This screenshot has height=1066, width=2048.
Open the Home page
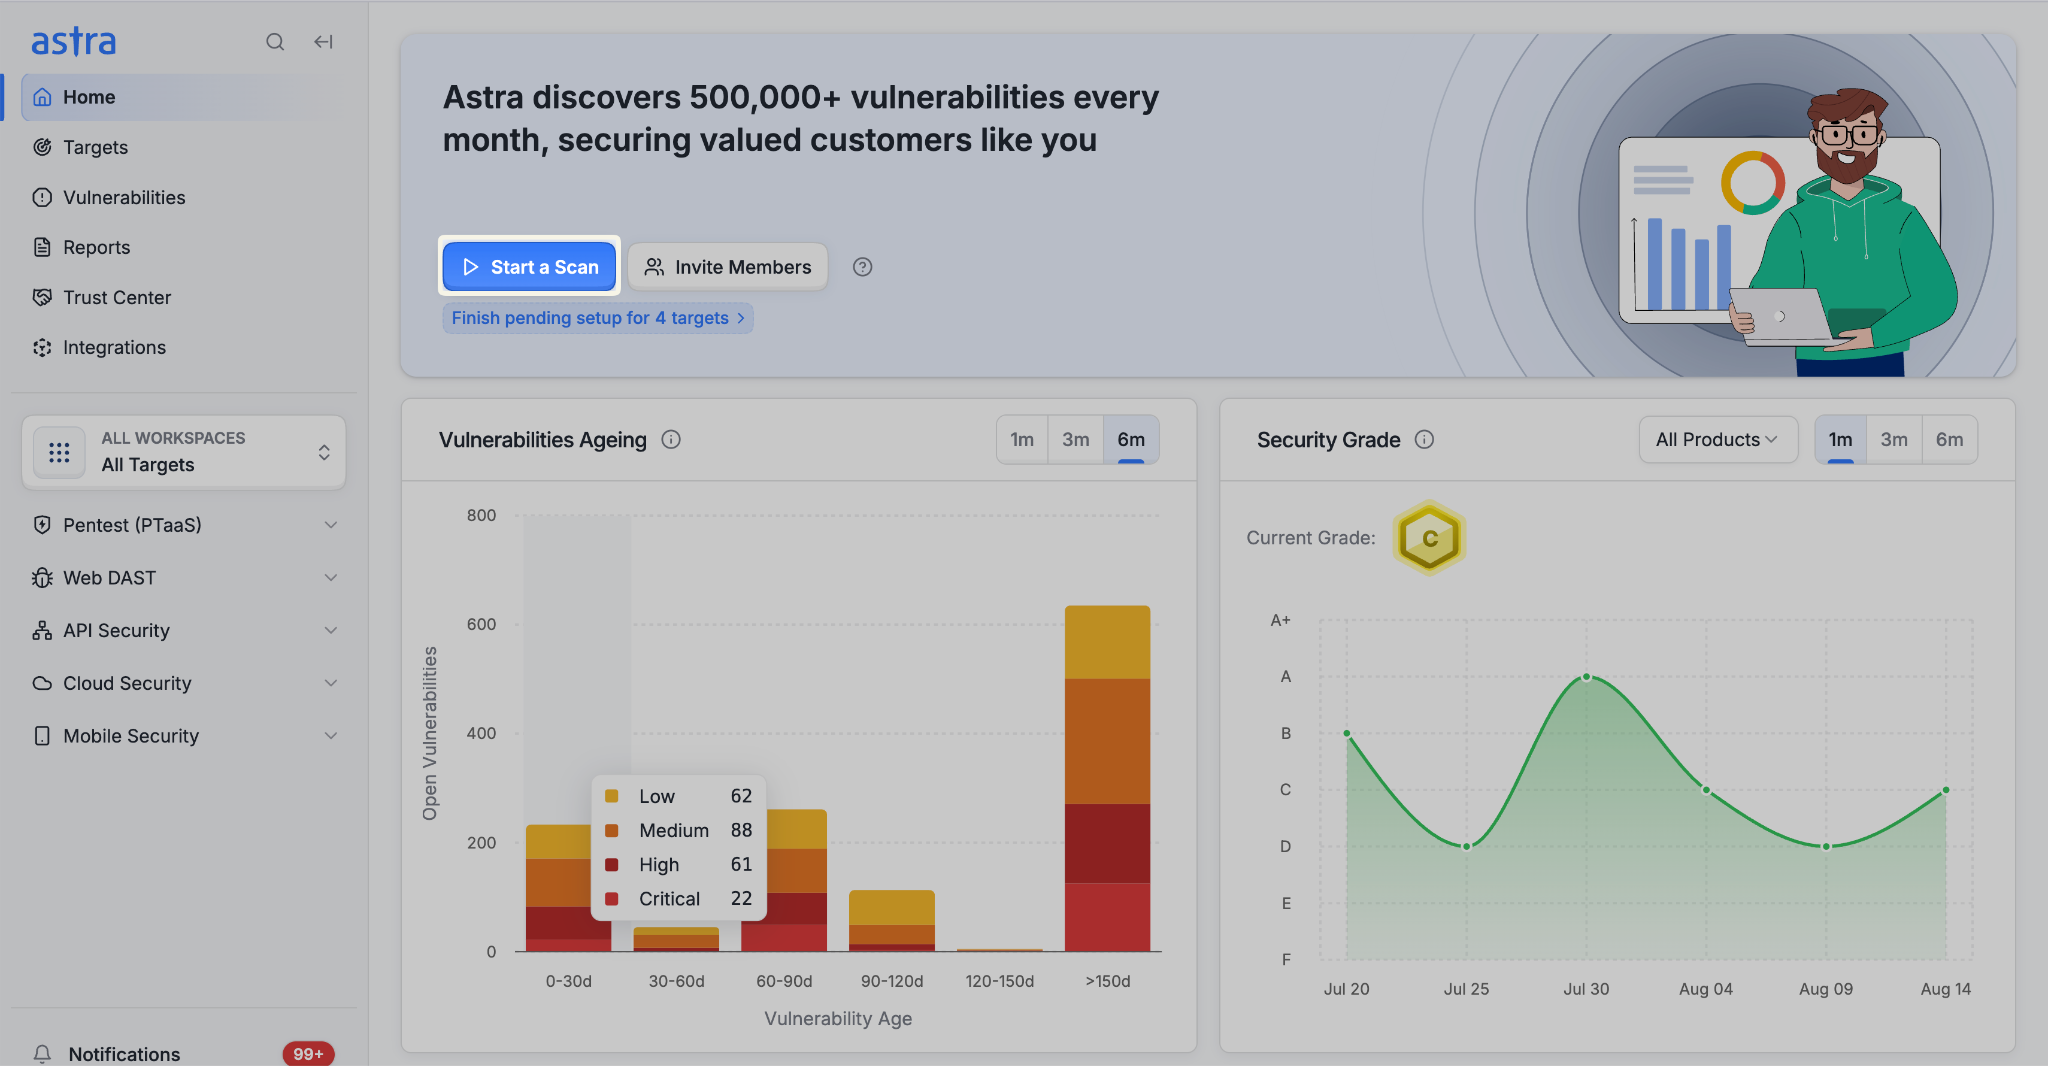tap(185, 97)
